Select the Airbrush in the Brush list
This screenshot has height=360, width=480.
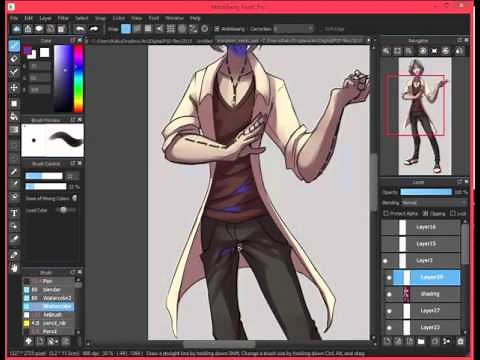coord(49,315)
